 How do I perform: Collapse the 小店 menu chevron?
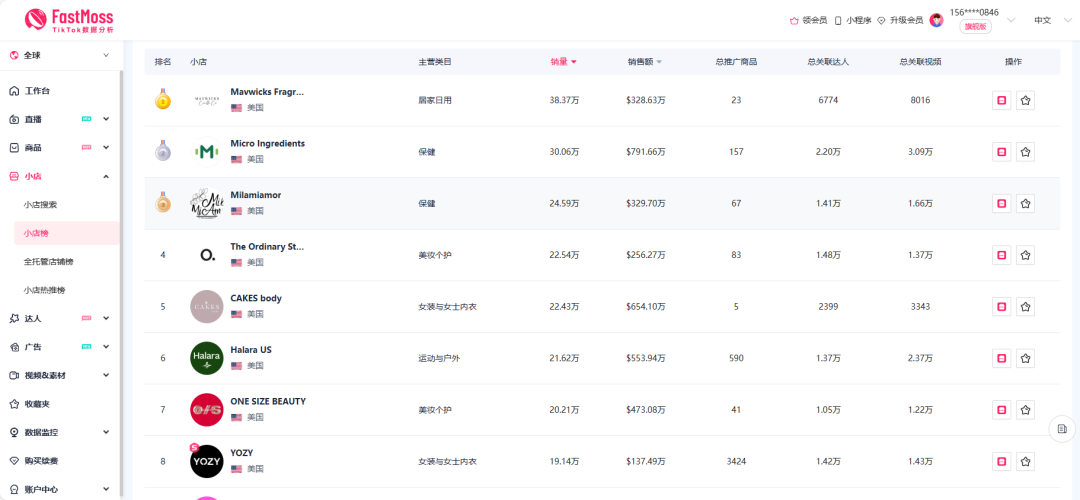[106, 176]
